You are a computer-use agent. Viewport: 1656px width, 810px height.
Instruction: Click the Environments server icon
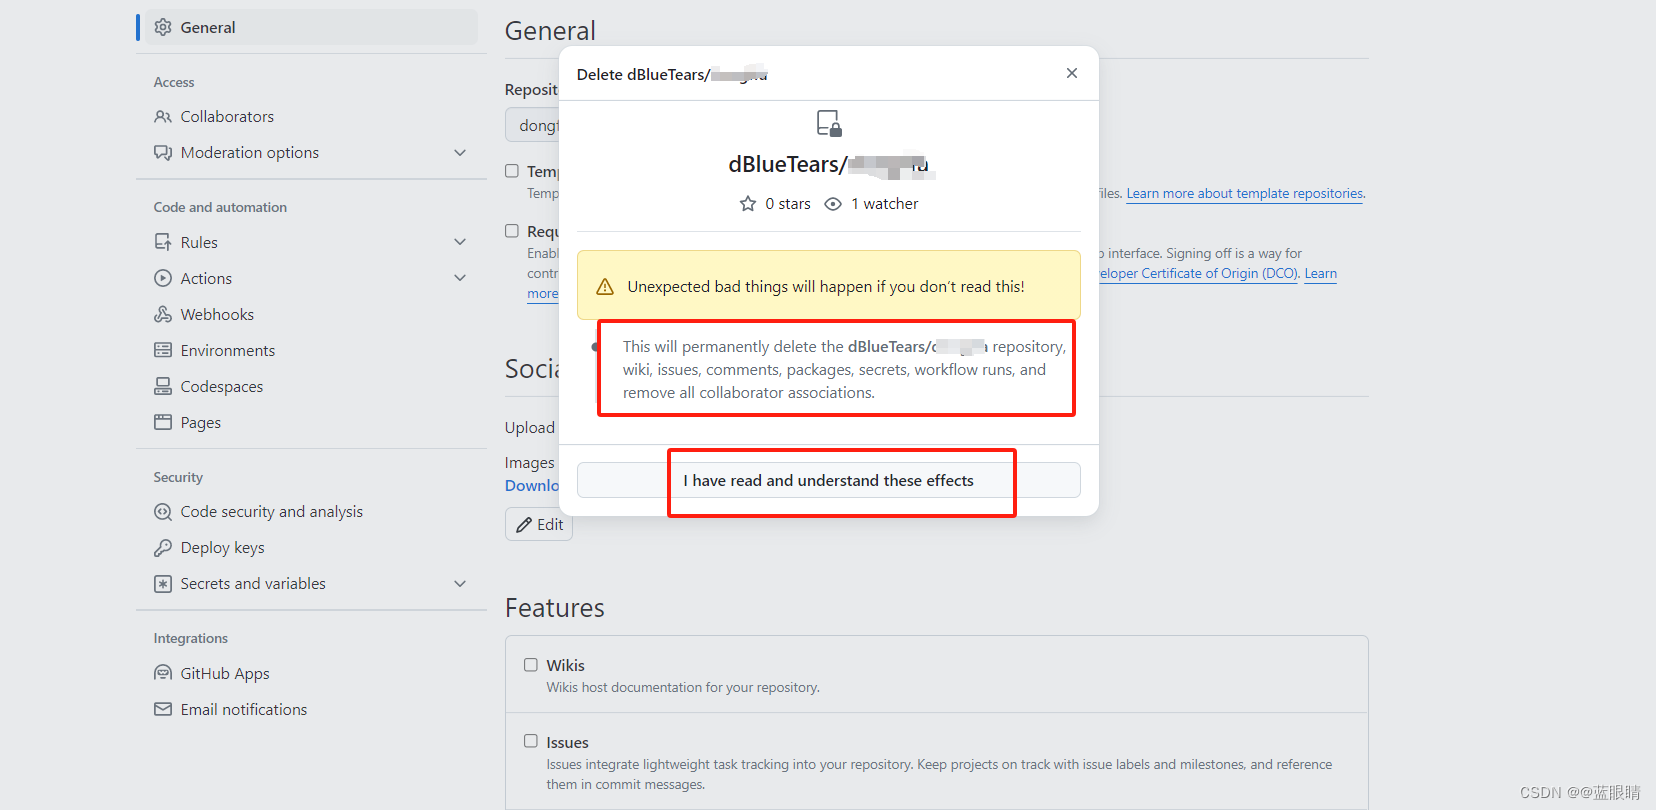[x=163, y=350]
